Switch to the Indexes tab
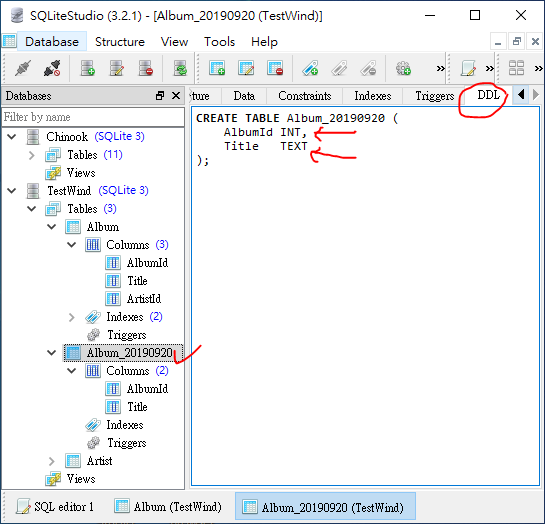The height and width of the screenshot is (524, 545). click(x=373, y=96)
